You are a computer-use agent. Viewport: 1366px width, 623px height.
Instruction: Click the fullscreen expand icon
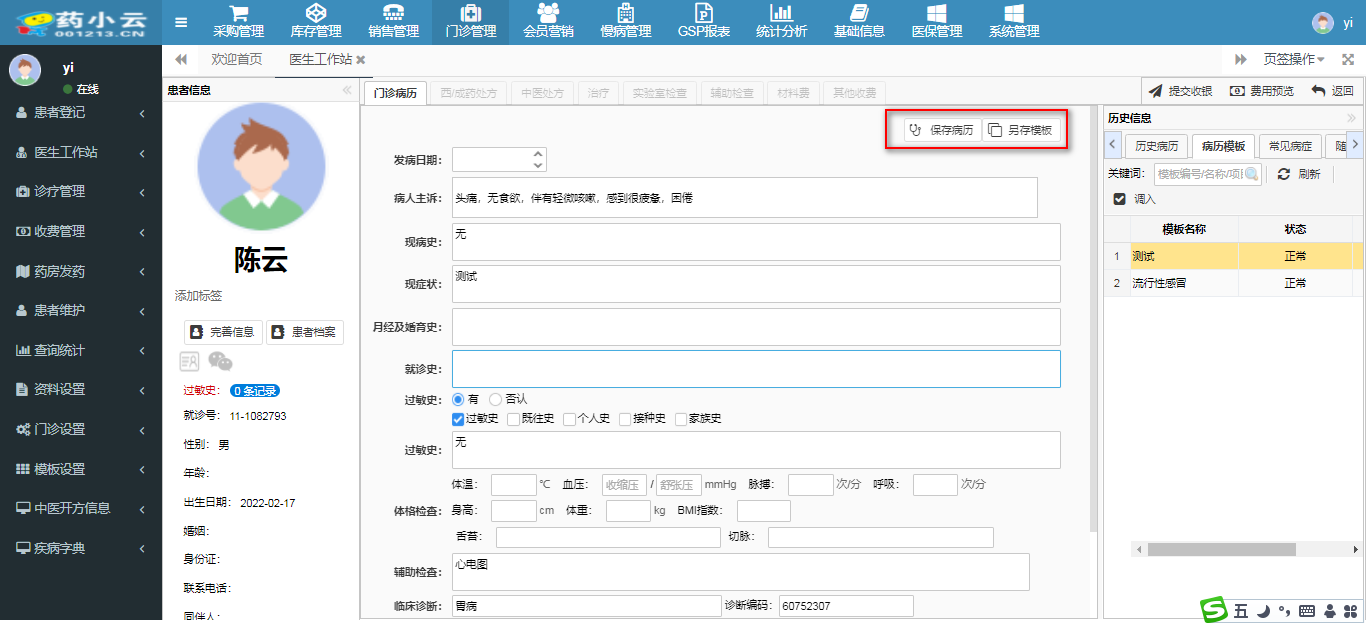point(1348,60)
